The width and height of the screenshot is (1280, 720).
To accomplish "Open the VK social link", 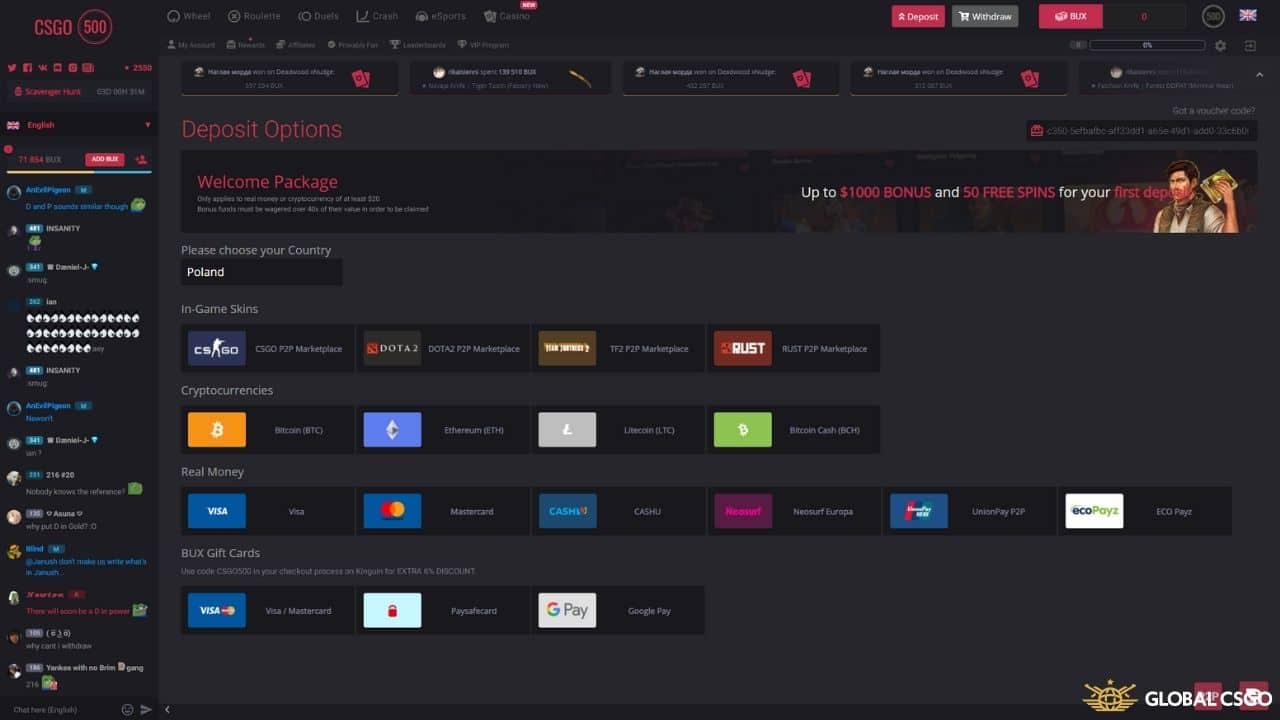I will click(x=42, y=67).
